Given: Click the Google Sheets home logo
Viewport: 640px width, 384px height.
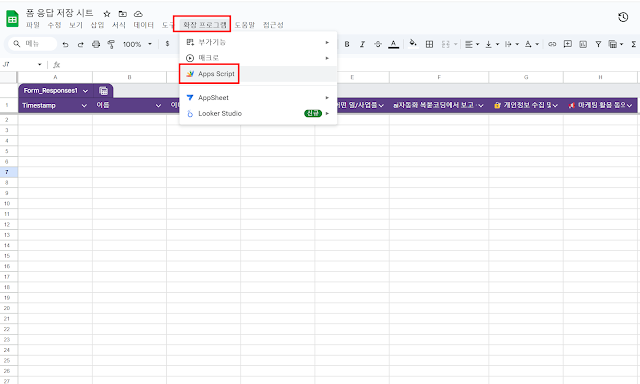Looking at the screenshot, I should (12, 19).
